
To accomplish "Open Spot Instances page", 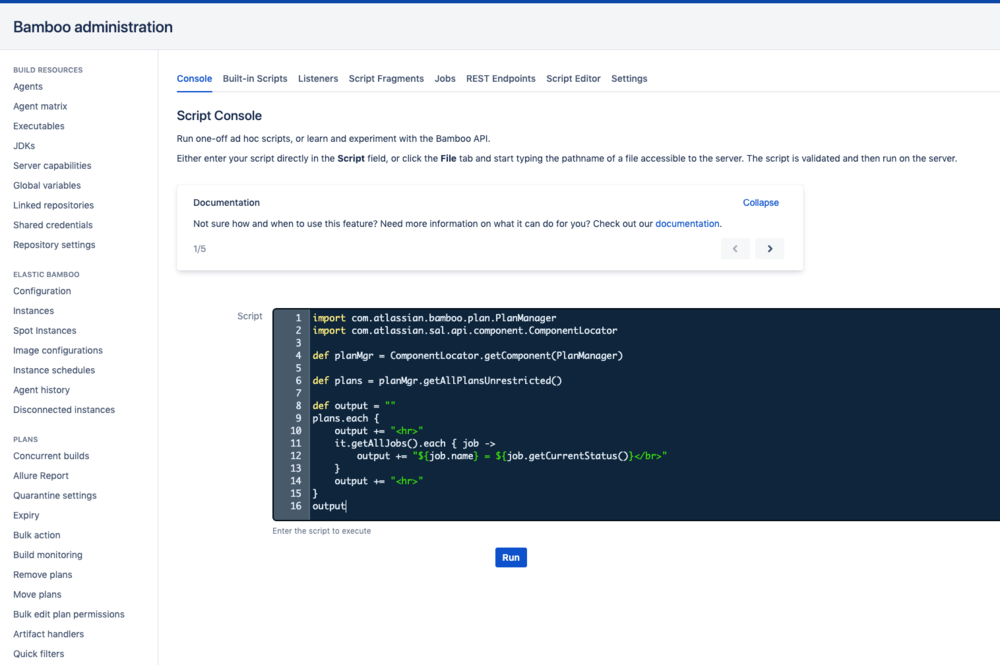I will pos(45,331).
